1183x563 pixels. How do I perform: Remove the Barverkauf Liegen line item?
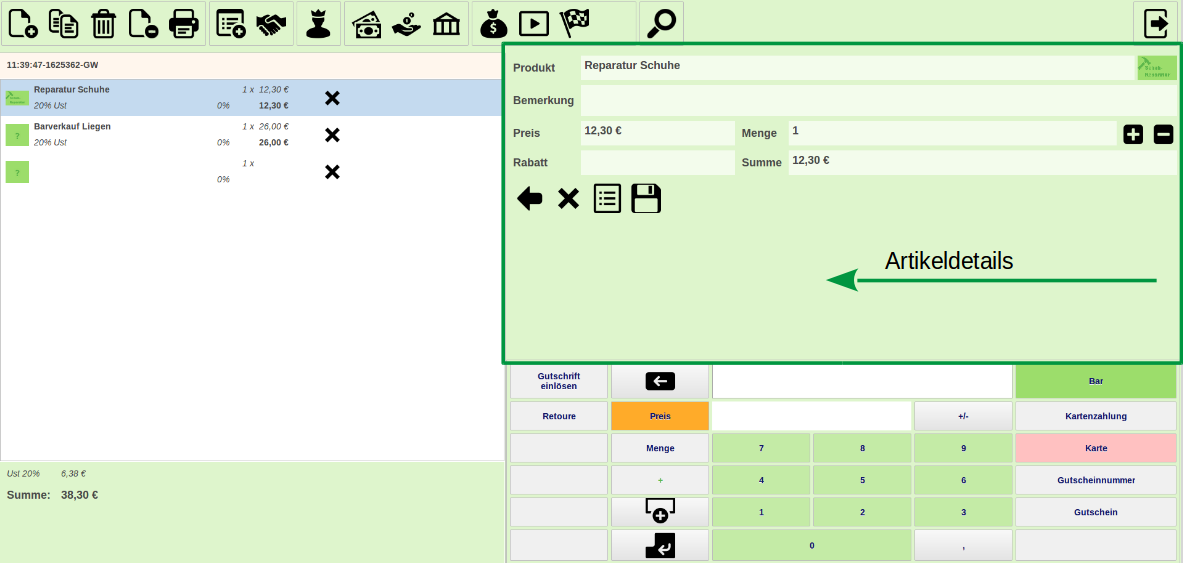(333, 135)
